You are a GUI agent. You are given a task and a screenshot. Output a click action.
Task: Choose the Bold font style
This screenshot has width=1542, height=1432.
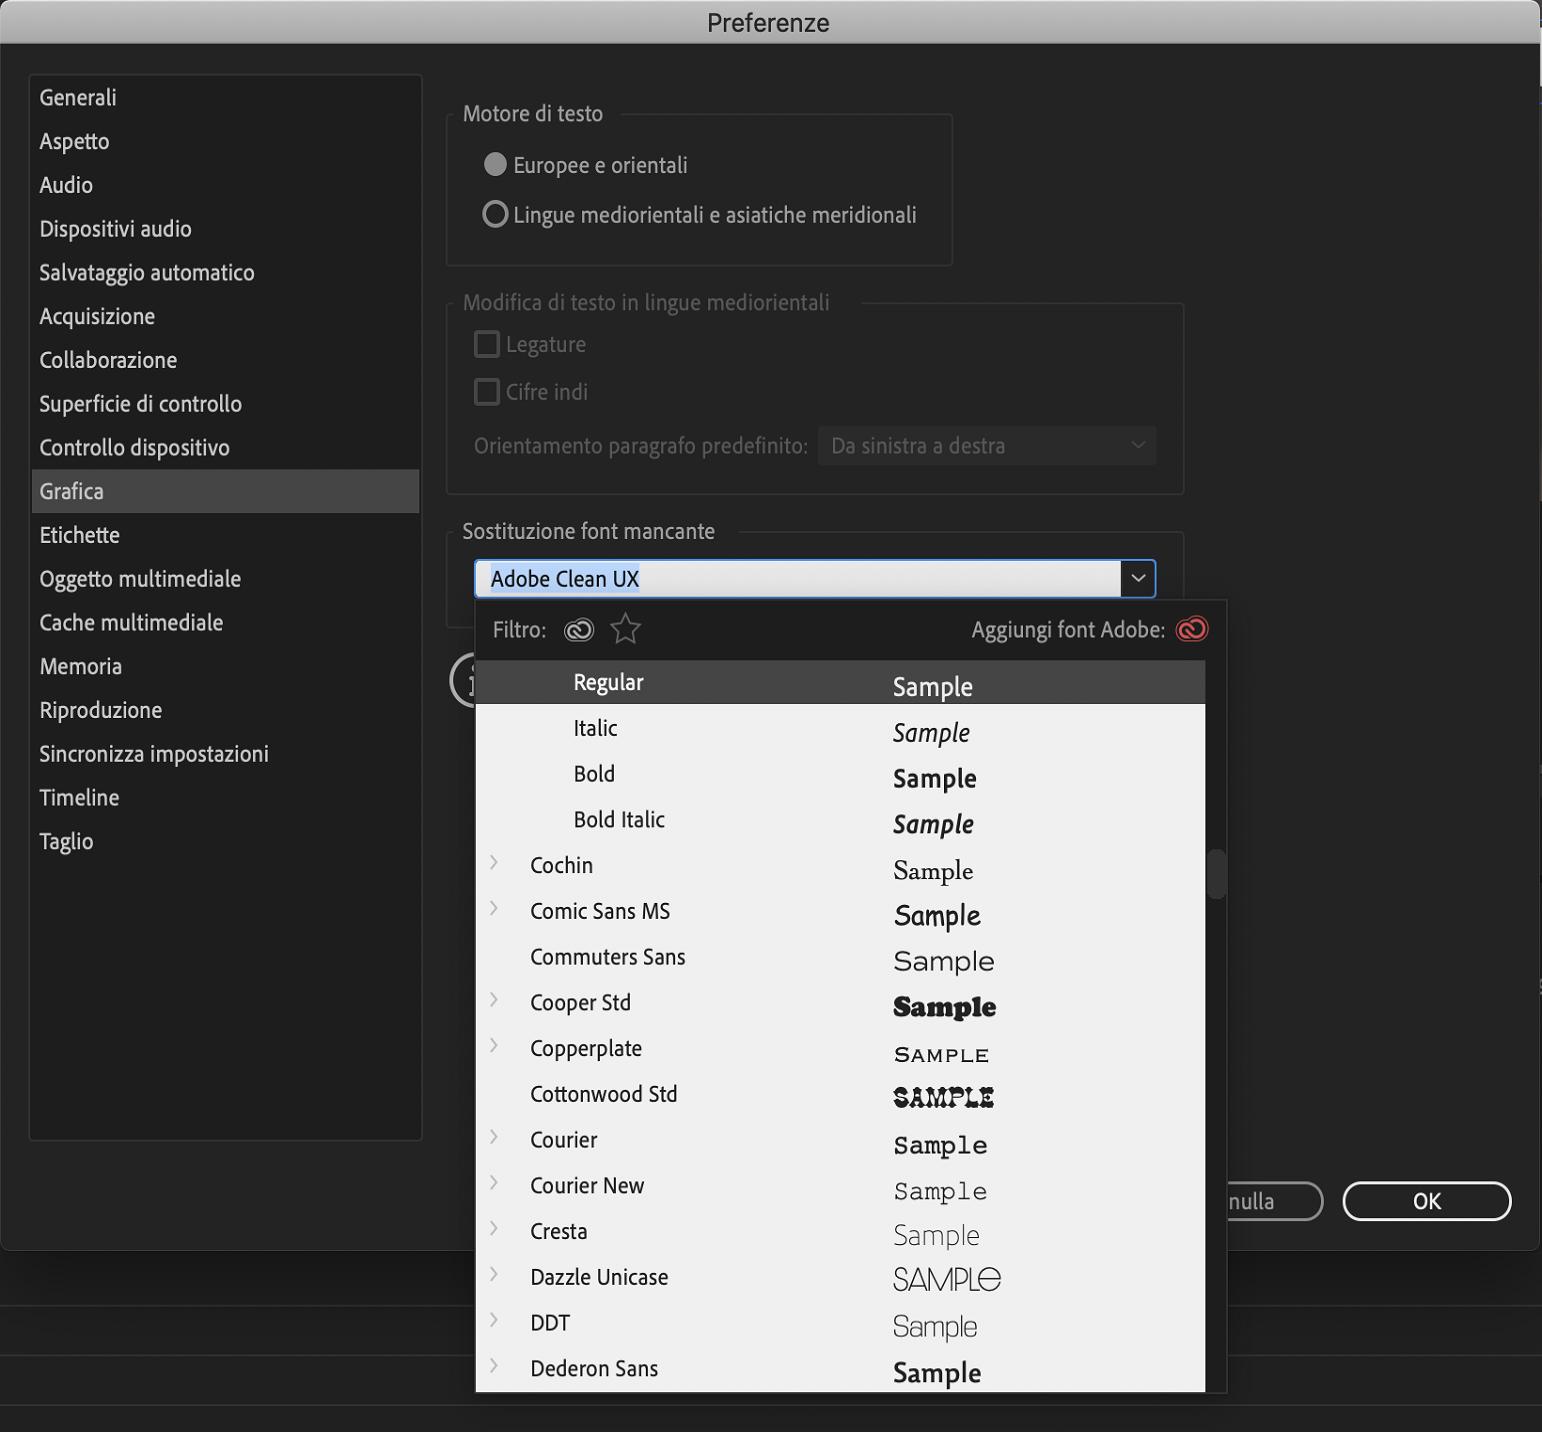[x=840, y=775]
